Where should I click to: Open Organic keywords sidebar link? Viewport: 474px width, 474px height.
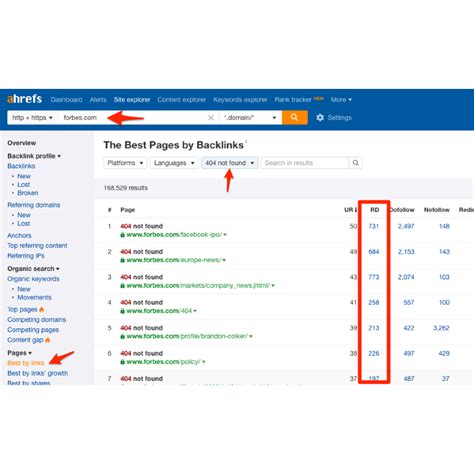tap(33, 279)
